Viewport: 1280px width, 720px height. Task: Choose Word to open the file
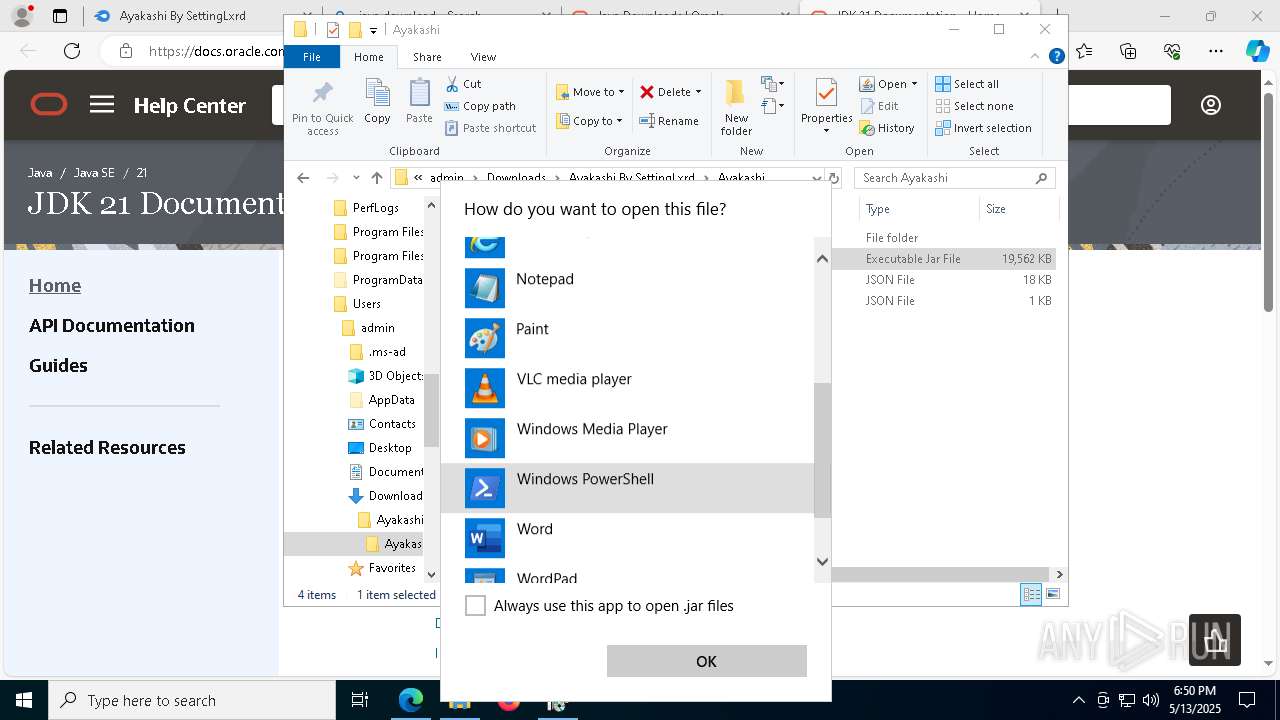(627, 538)
